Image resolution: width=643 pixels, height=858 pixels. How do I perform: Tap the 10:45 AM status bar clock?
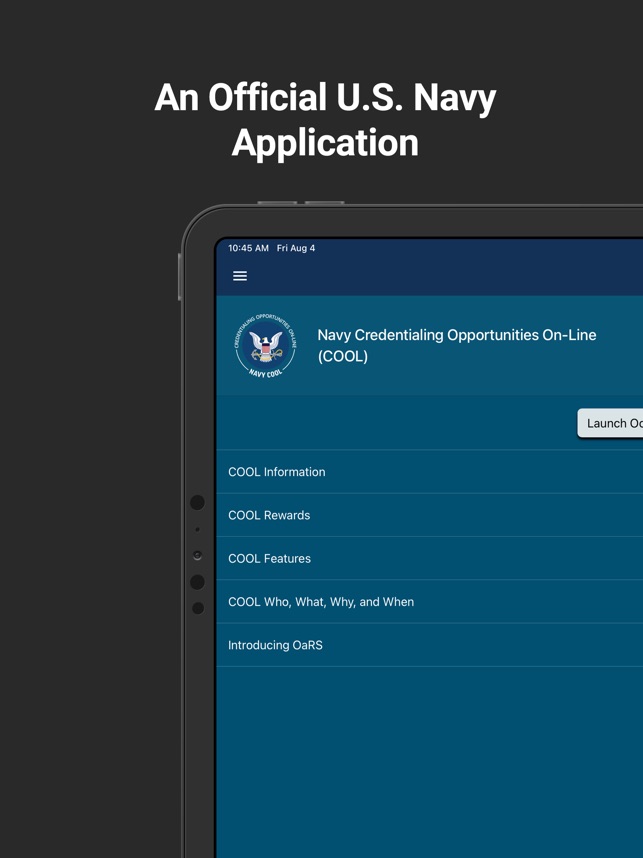pos(248,248)
